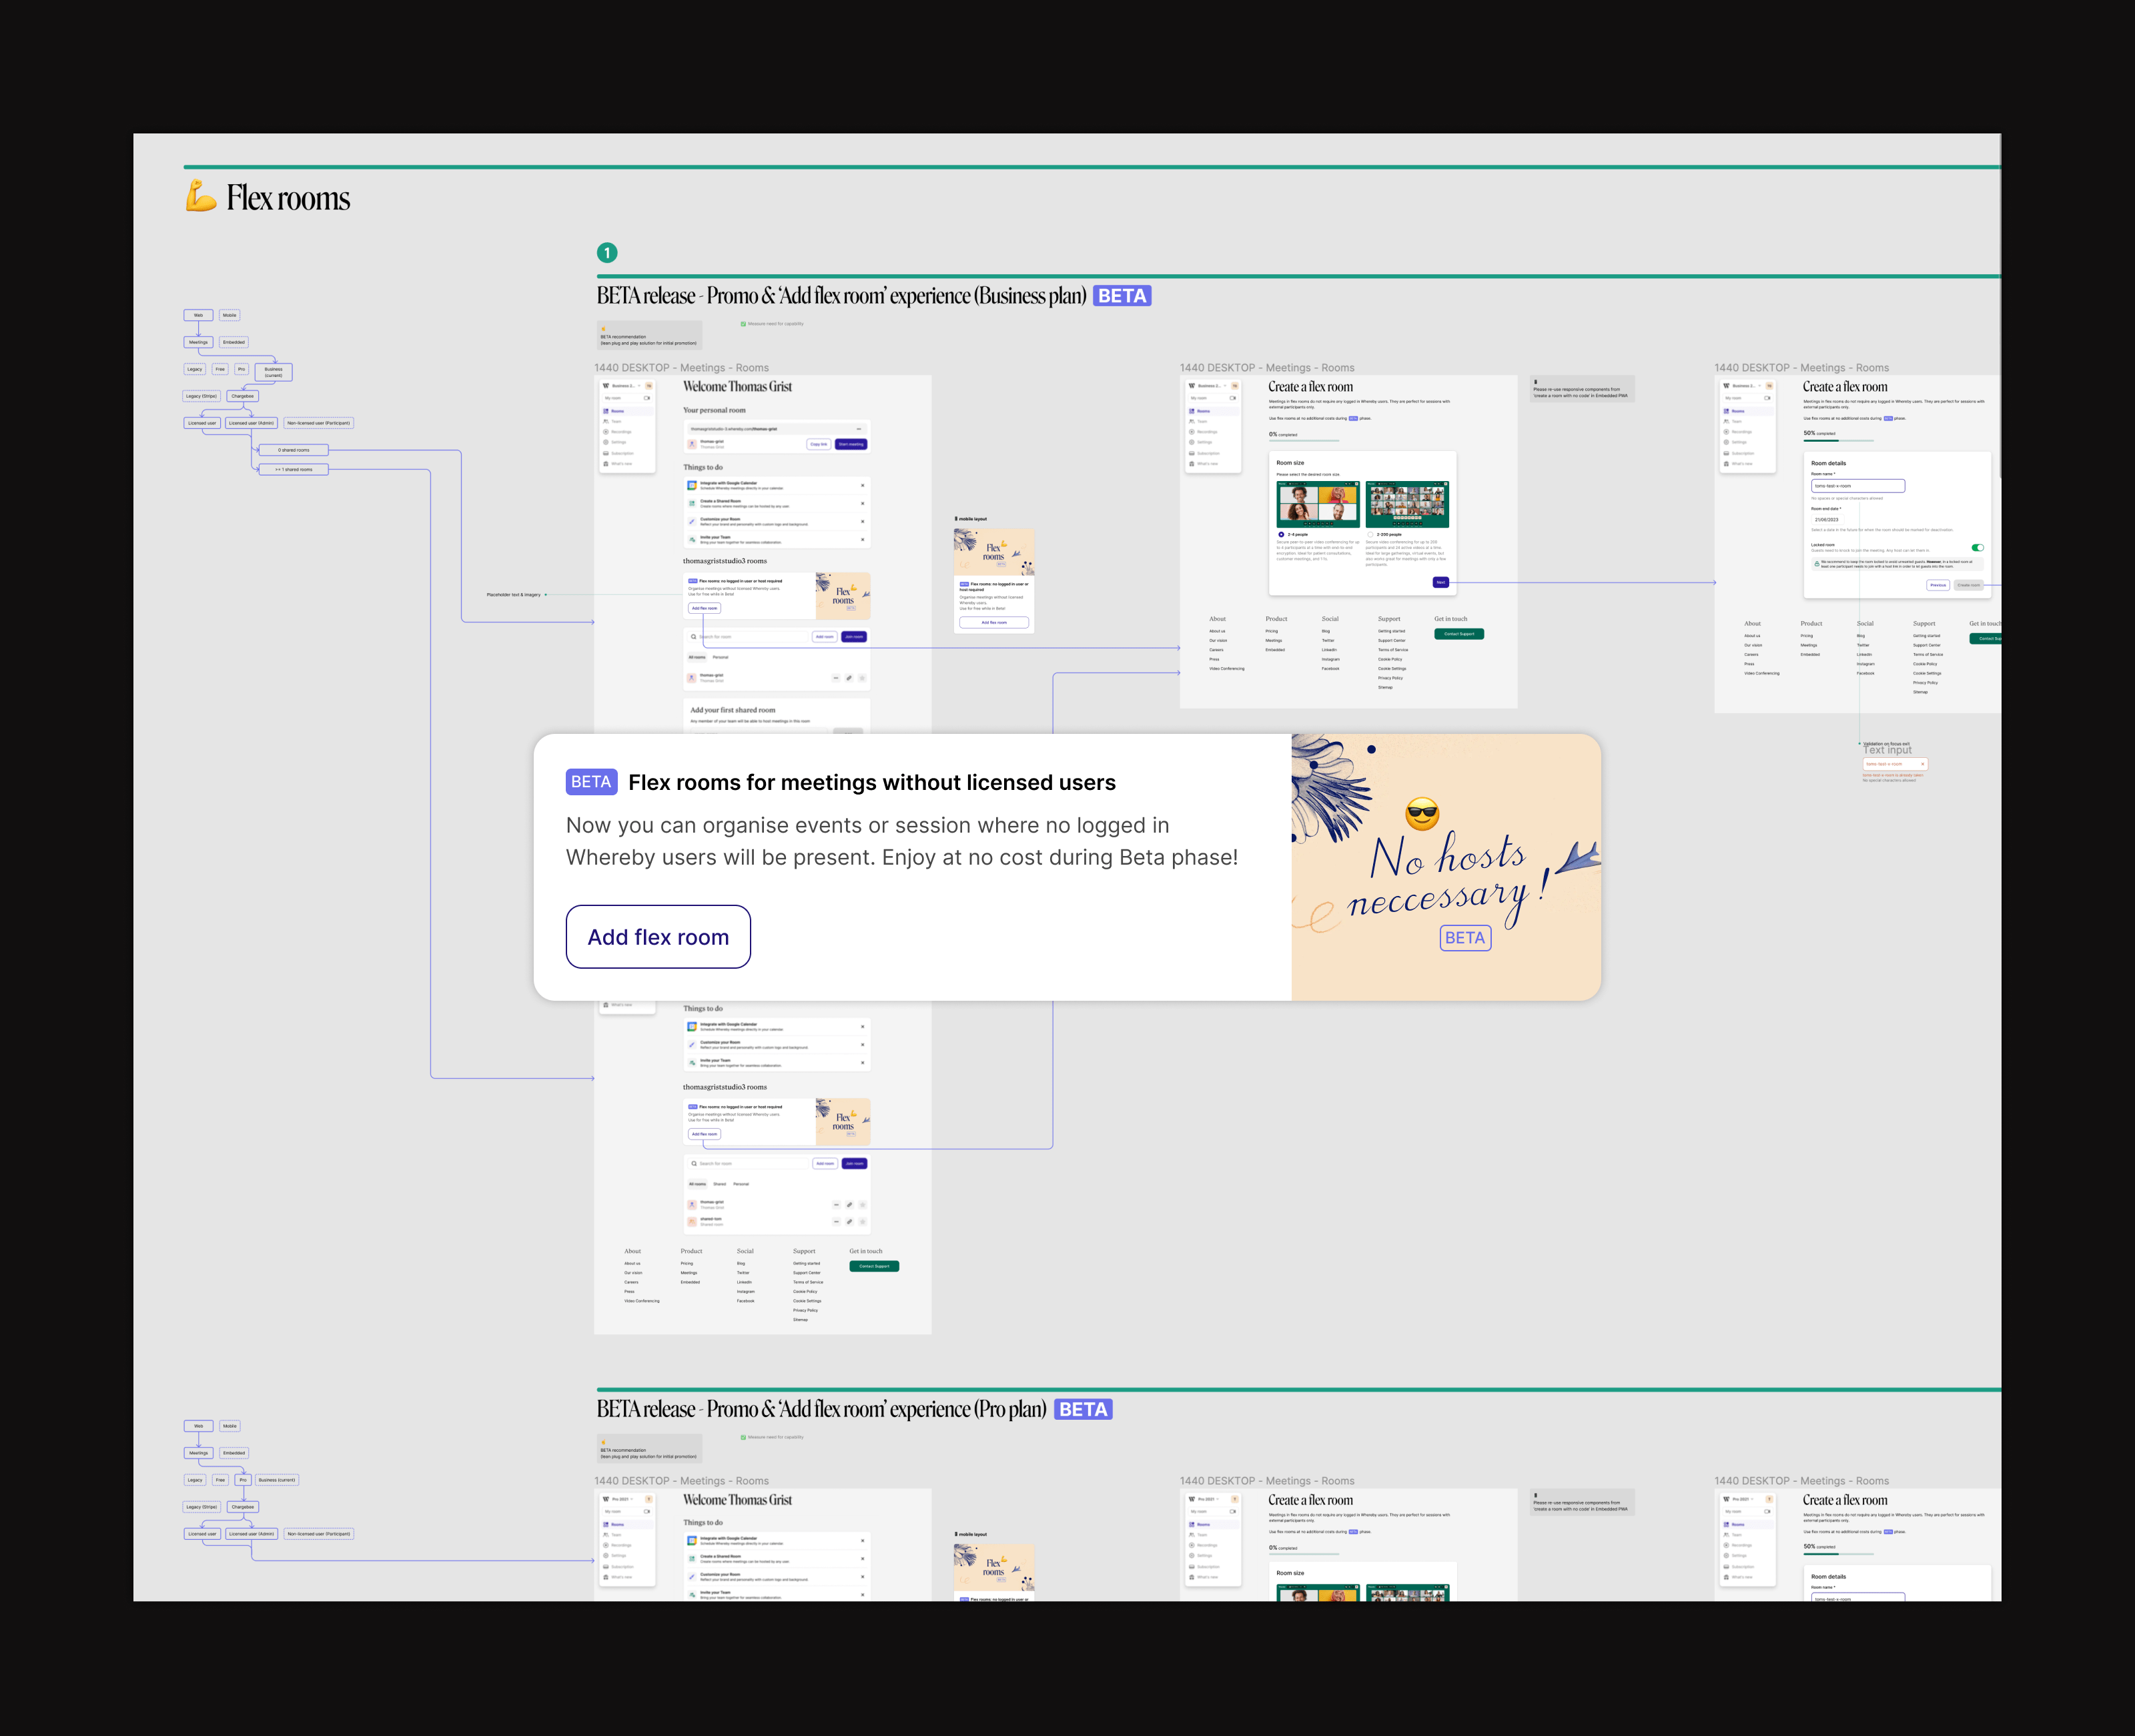Screen dimensions: 2135x1736
Task: Expand Business 2... dropdown in 50% completed frame
Action: click(x=1746, y=385)
